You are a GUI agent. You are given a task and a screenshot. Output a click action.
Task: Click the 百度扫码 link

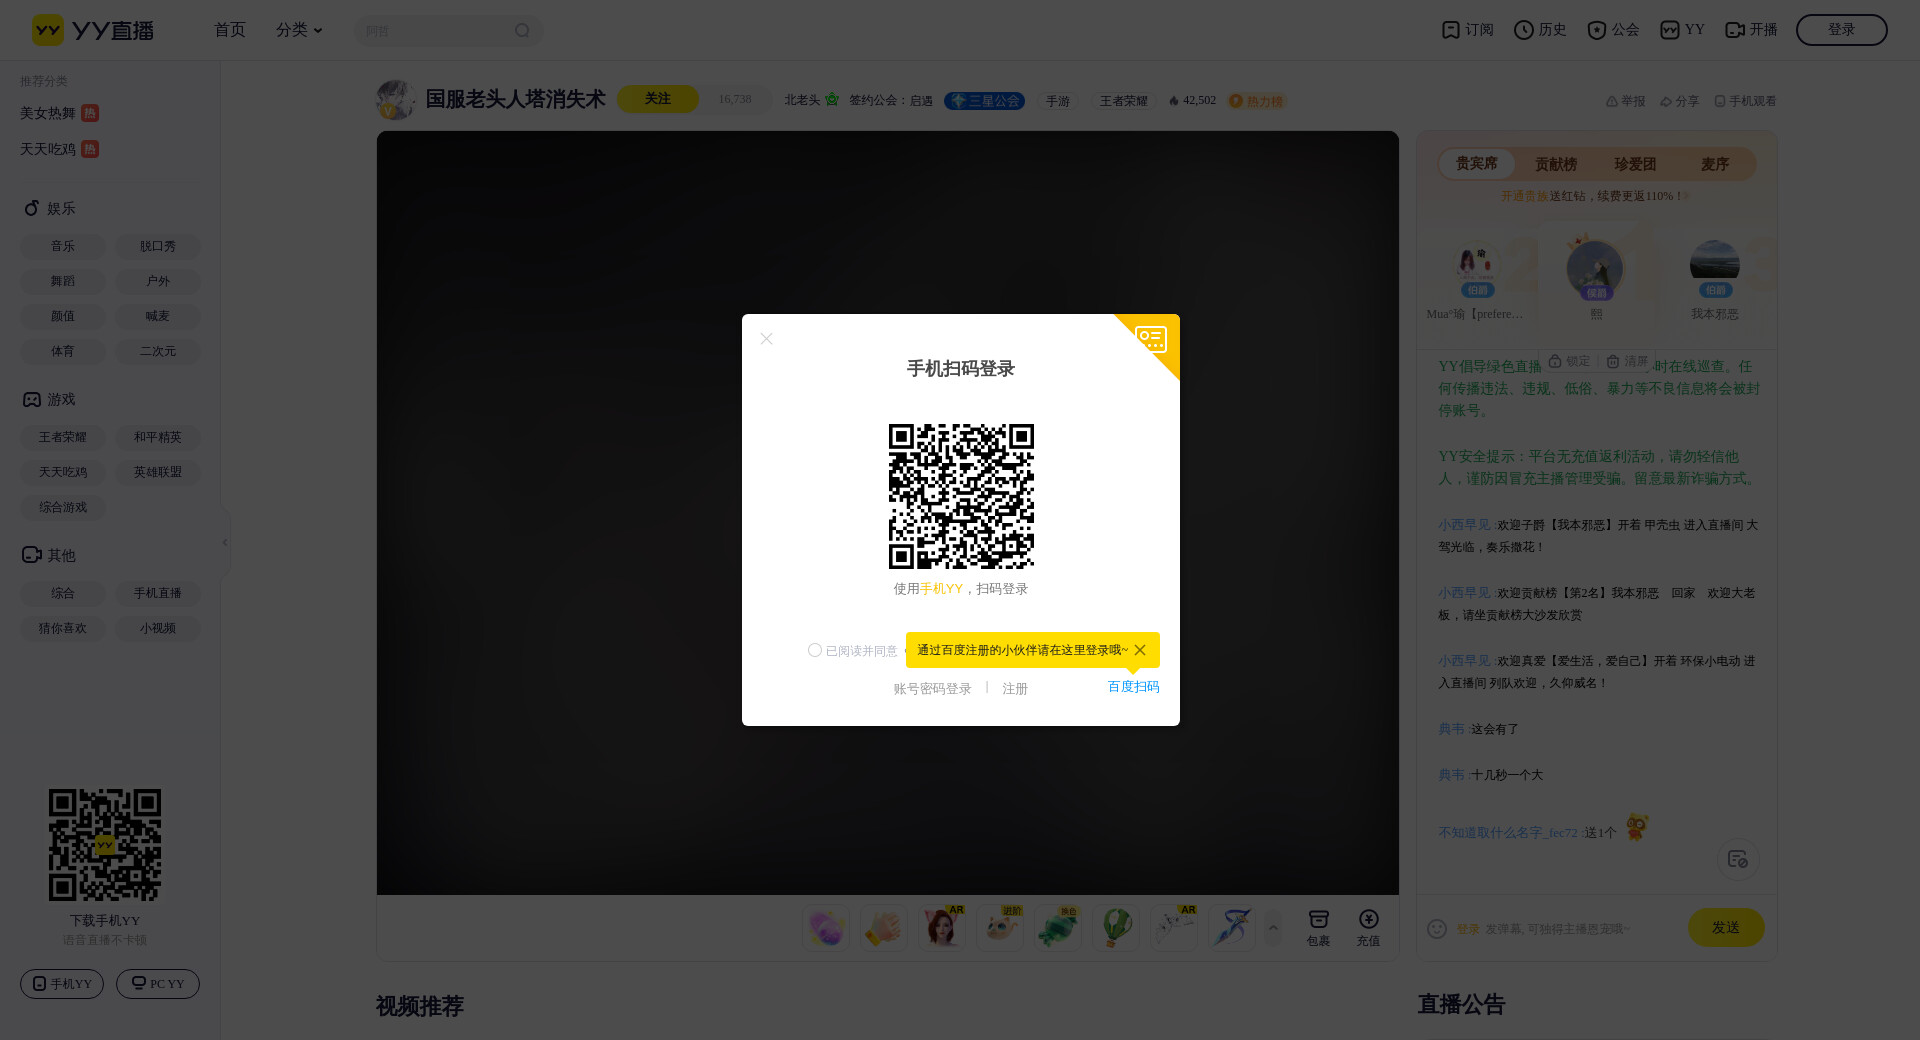(x=1133, y=687)
